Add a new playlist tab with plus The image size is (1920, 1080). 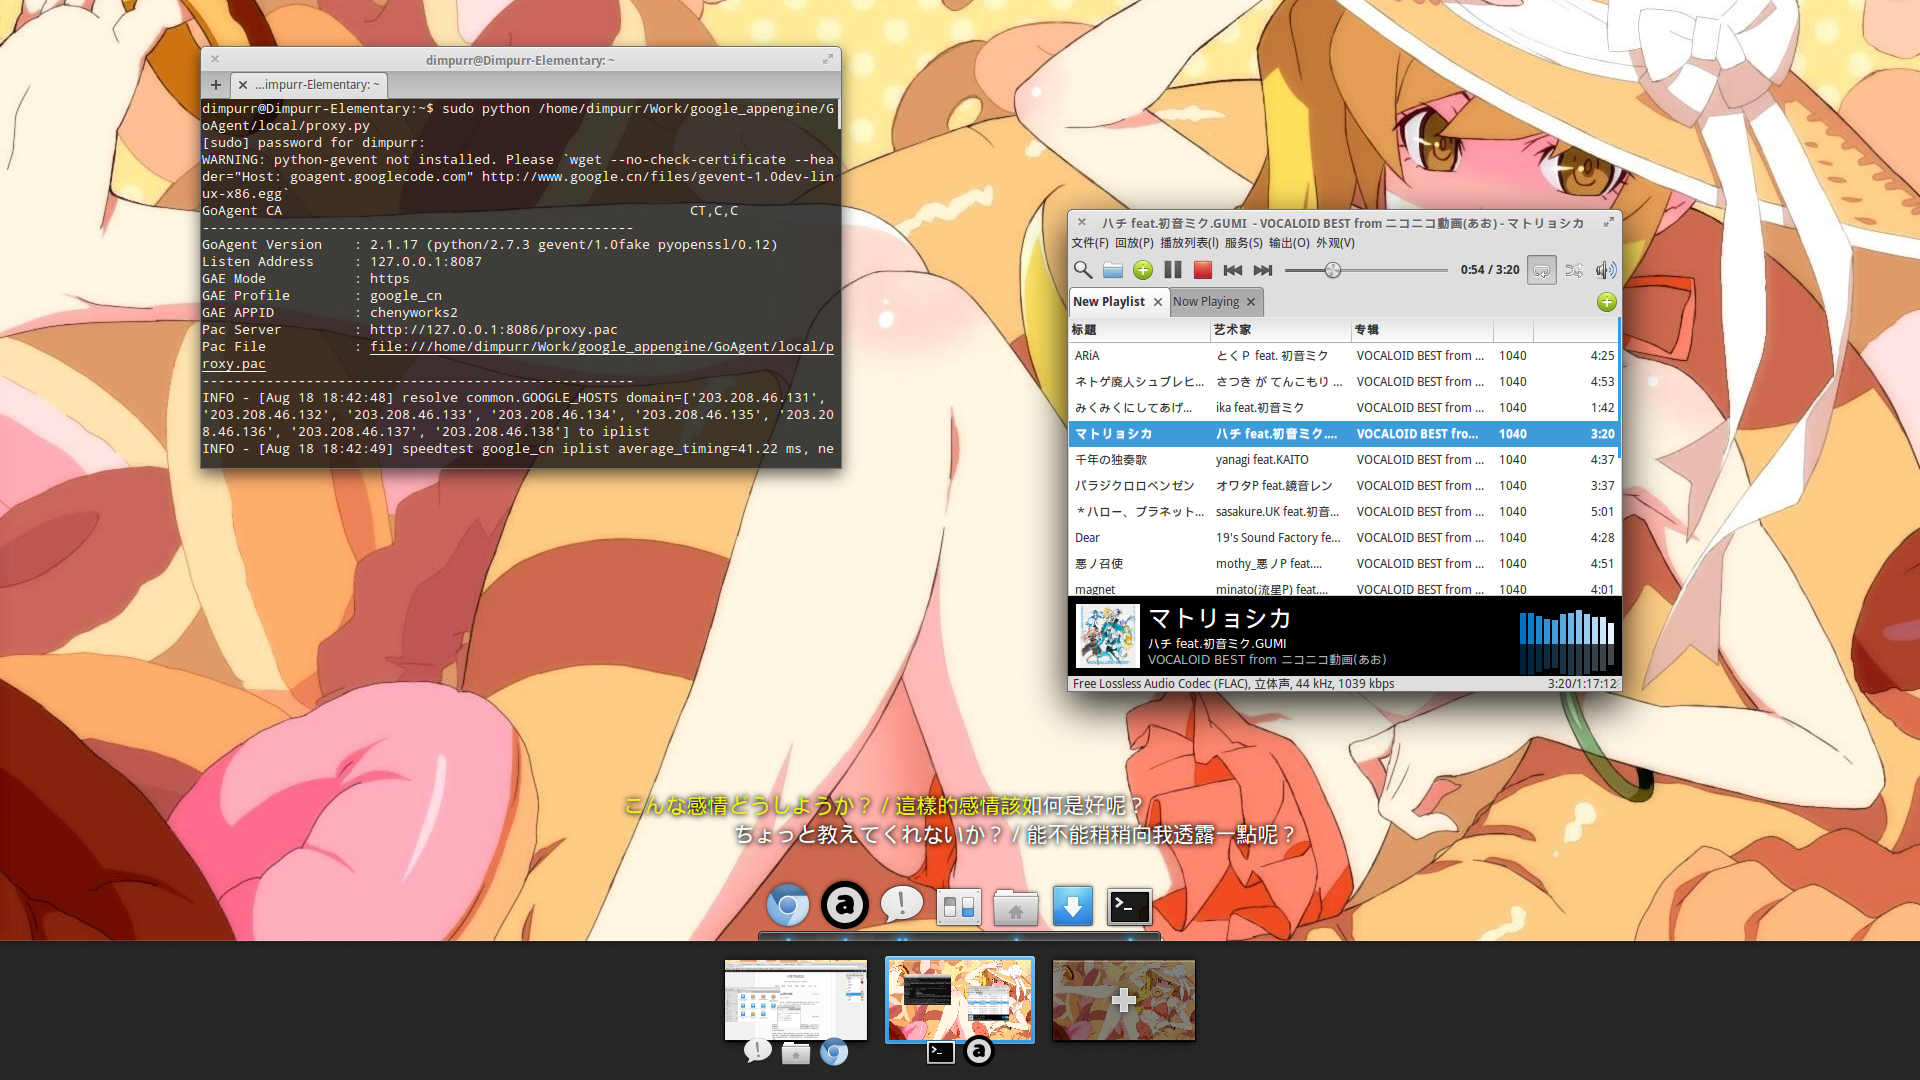coord(1606,302)
